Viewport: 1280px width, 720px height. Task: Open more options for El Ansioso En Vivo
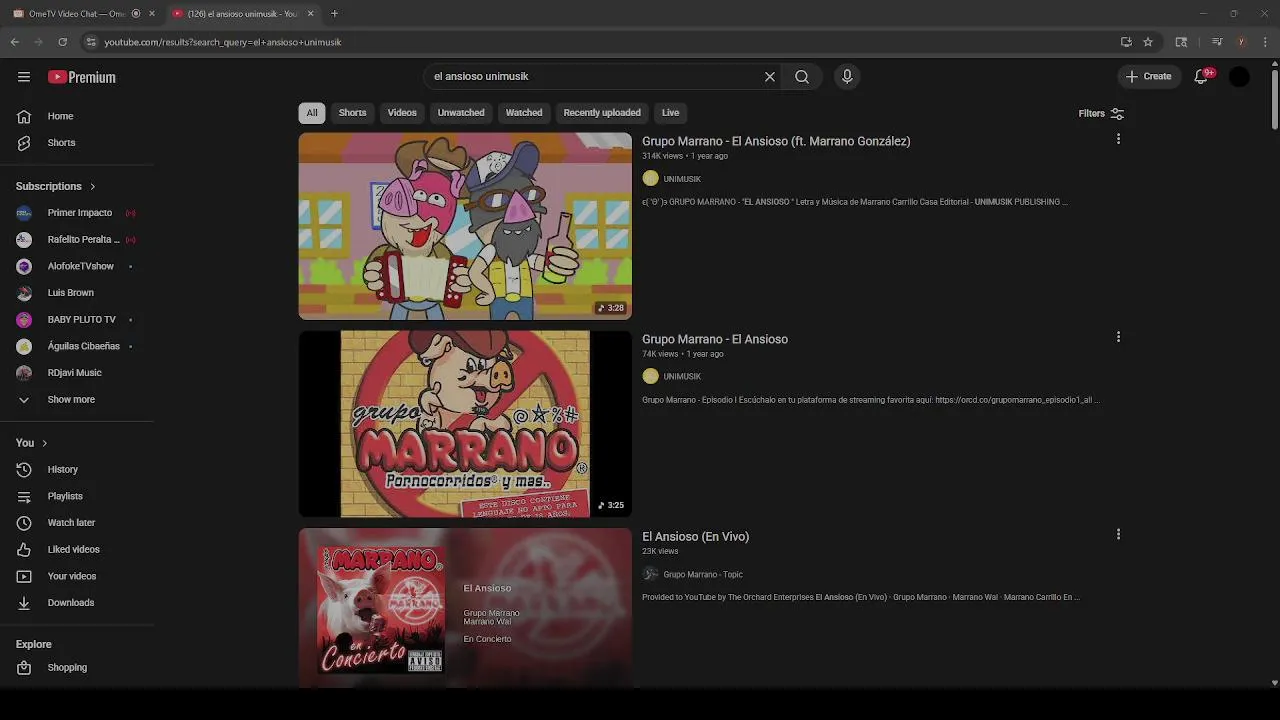click(x=1118, y=534)
